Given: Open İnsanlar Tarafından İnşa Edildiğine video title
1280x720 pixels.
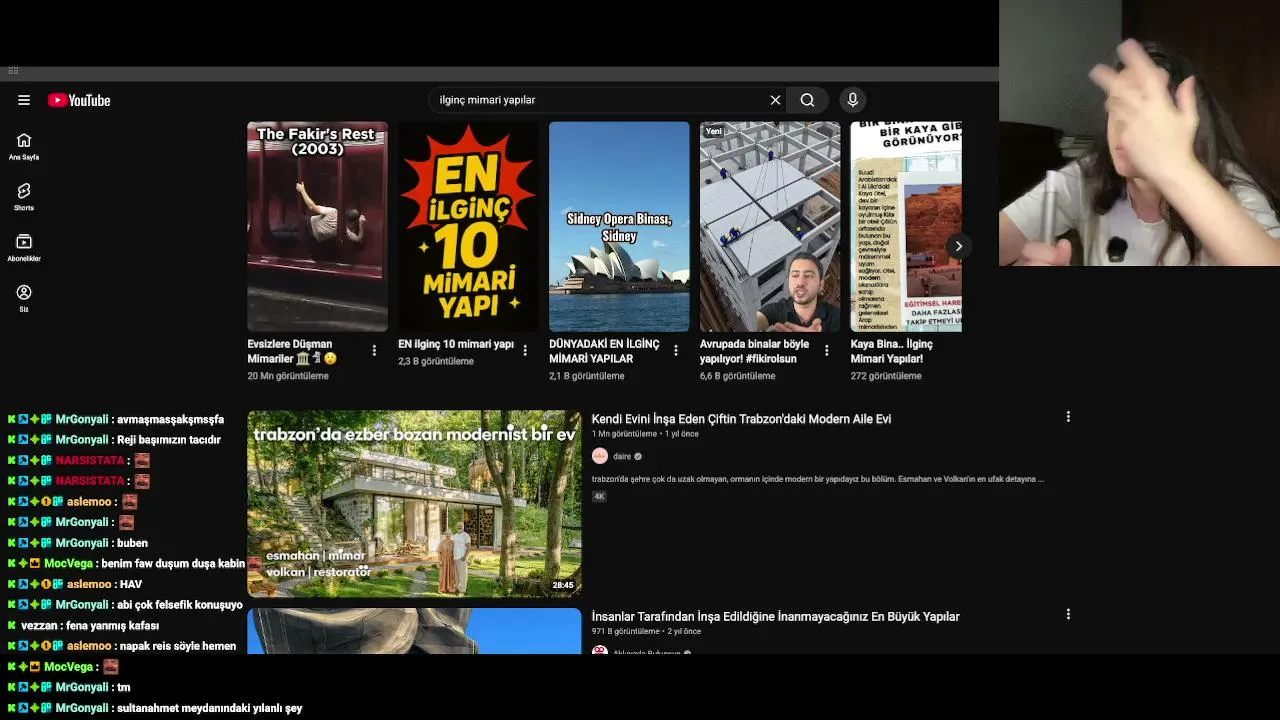Looking at the screenshot, I should pos(775,617).
